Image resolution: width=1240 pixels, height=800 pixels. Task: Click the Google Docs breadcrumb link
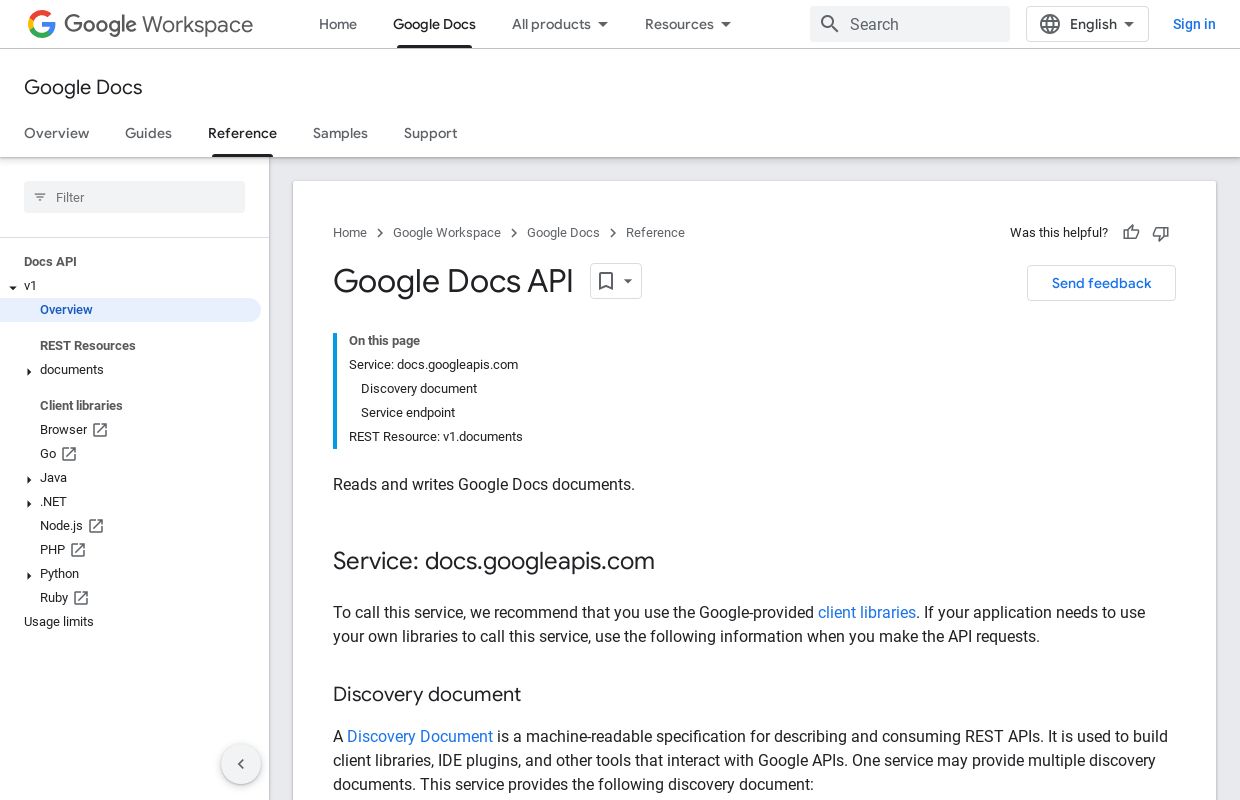point(563,233)
